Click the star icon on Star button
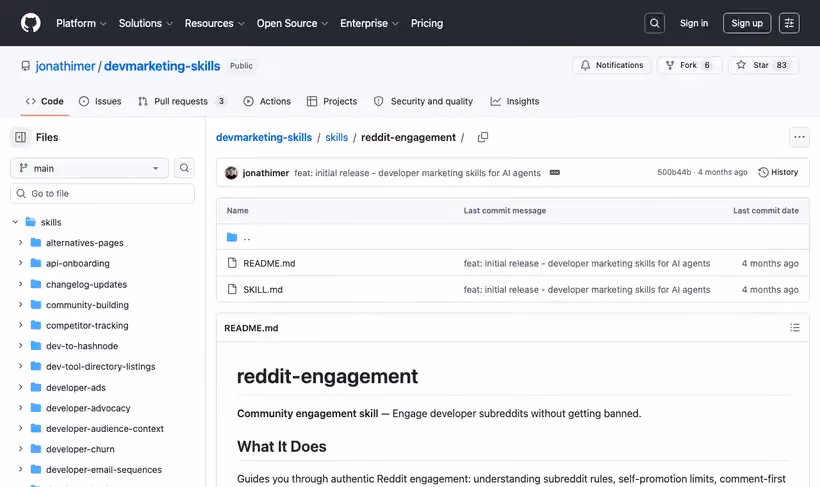 pyautogui.click(x=741, y=65)
